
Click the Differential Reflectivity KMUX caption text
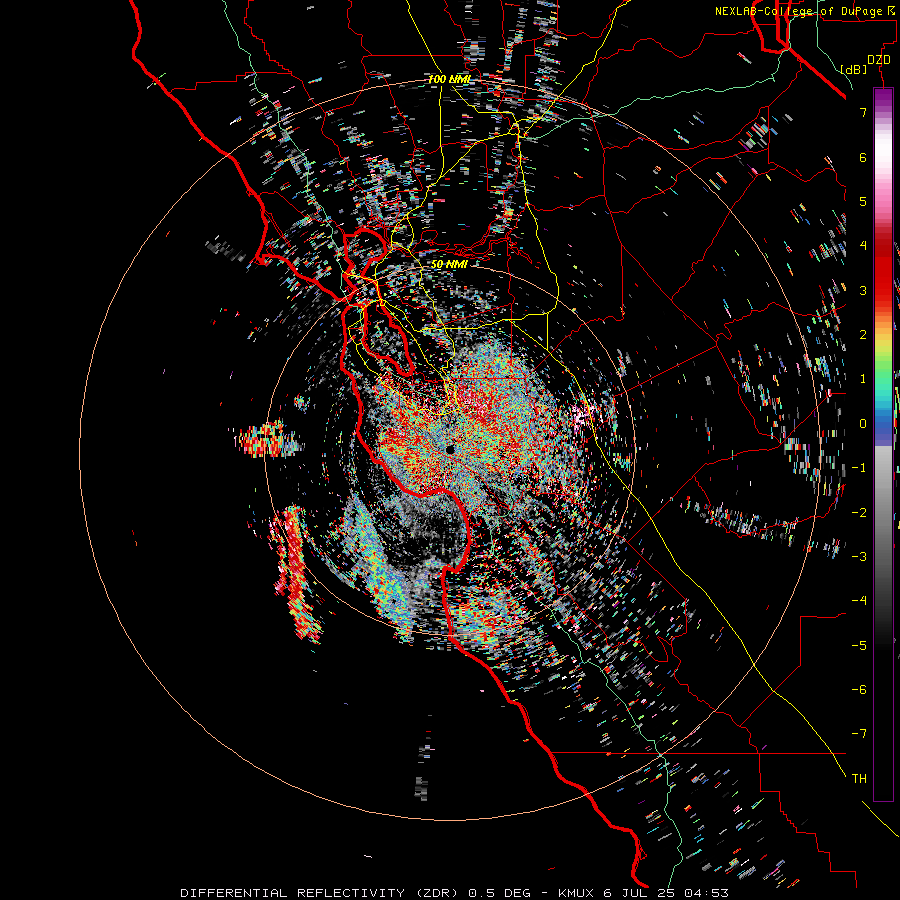pos(454,893)
